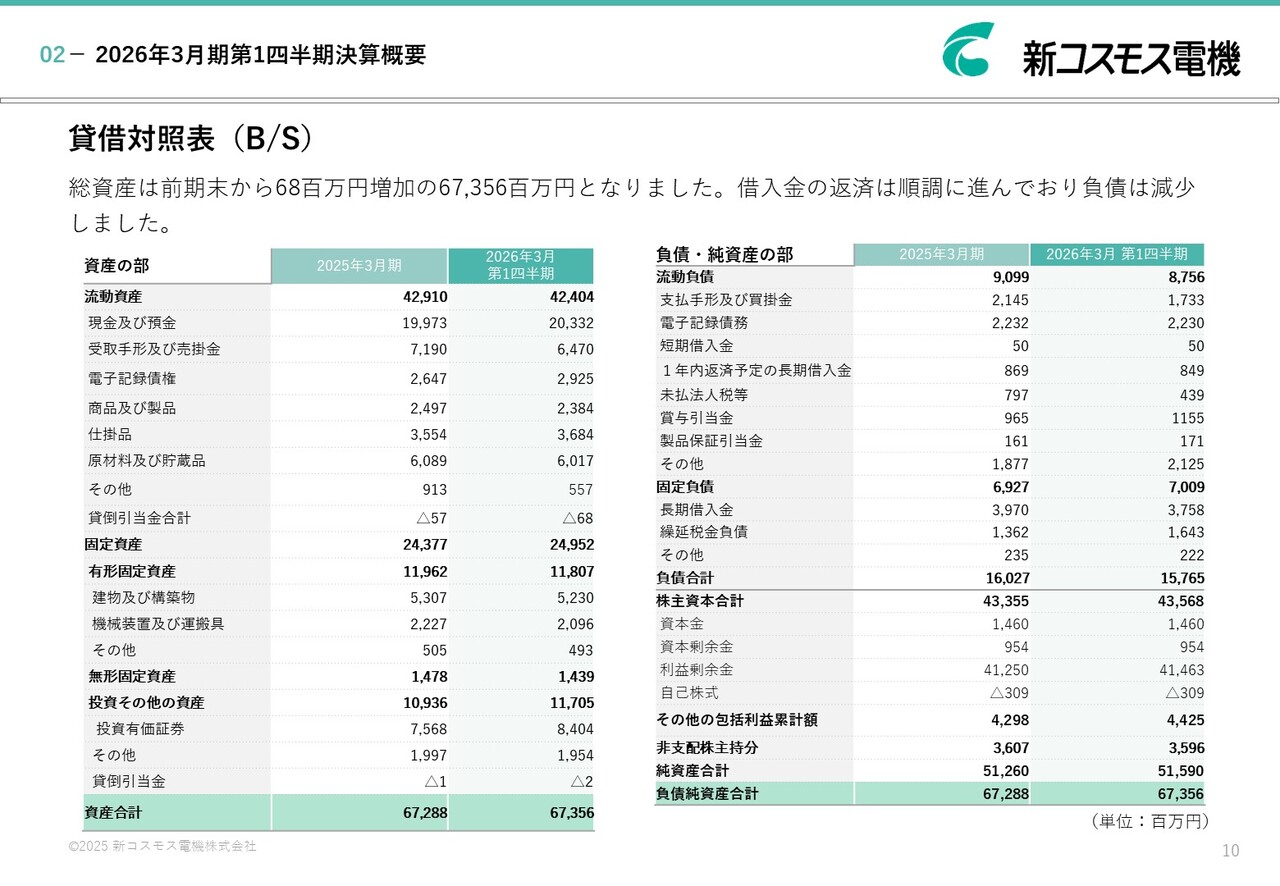The width and height of the screenshot is (1280, 886).
Task: Select the 2025年3月期 header in assets table
Action: tap(359, 266)
